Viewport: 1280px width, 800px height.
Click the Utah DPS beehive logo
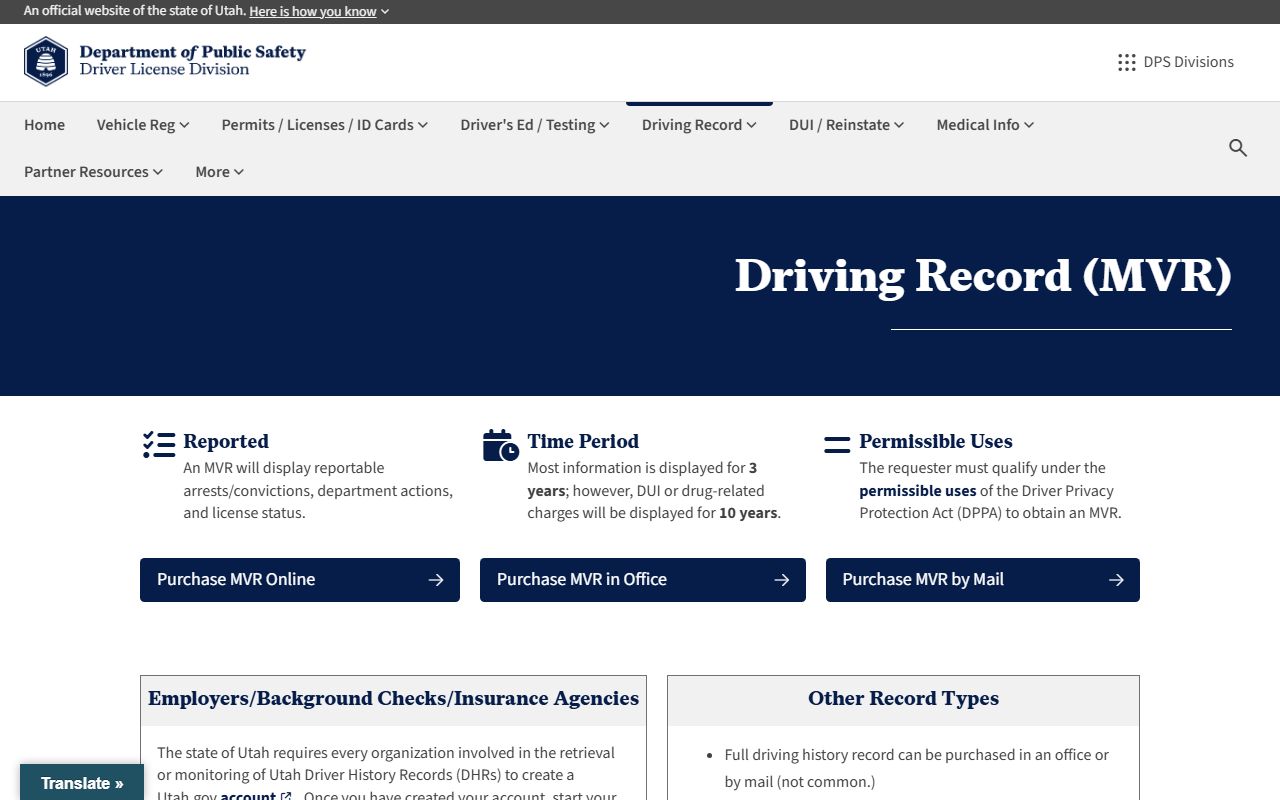46,62
